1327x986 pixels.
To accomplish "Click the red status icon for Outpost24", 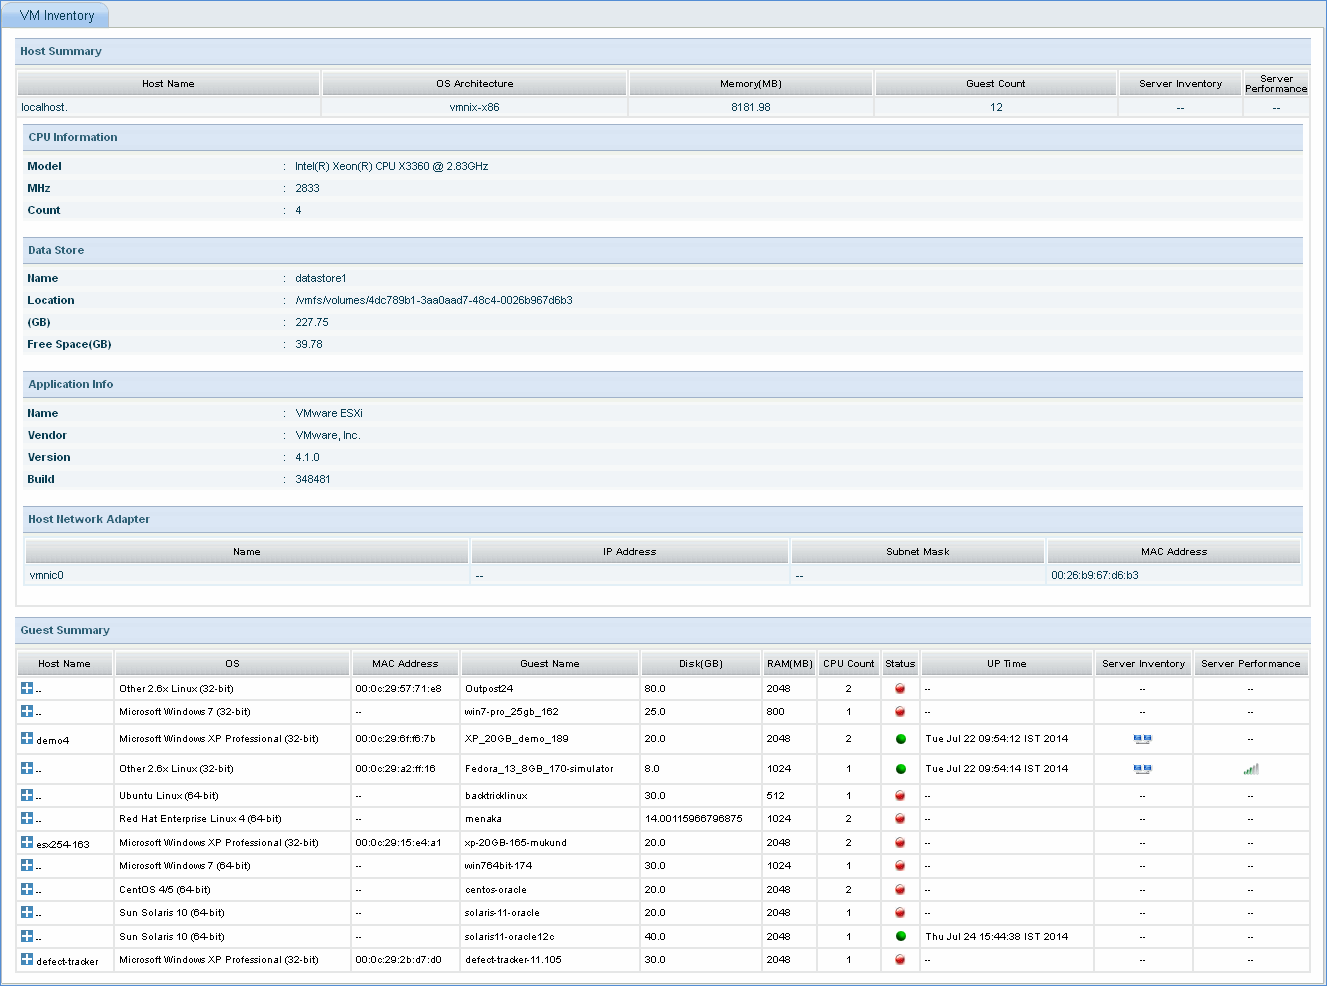I will pos(899,688).
